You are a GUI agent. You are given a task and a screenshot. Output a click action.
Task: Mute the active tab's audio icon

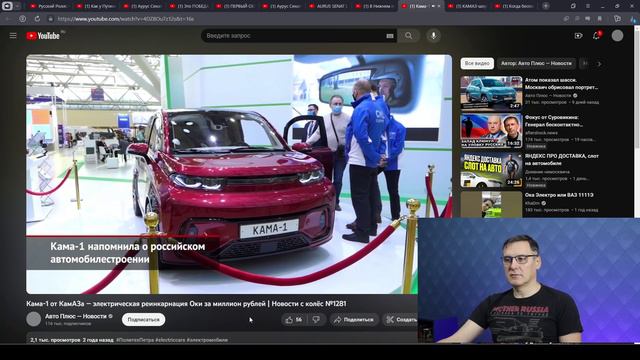(x=433, y=6)
